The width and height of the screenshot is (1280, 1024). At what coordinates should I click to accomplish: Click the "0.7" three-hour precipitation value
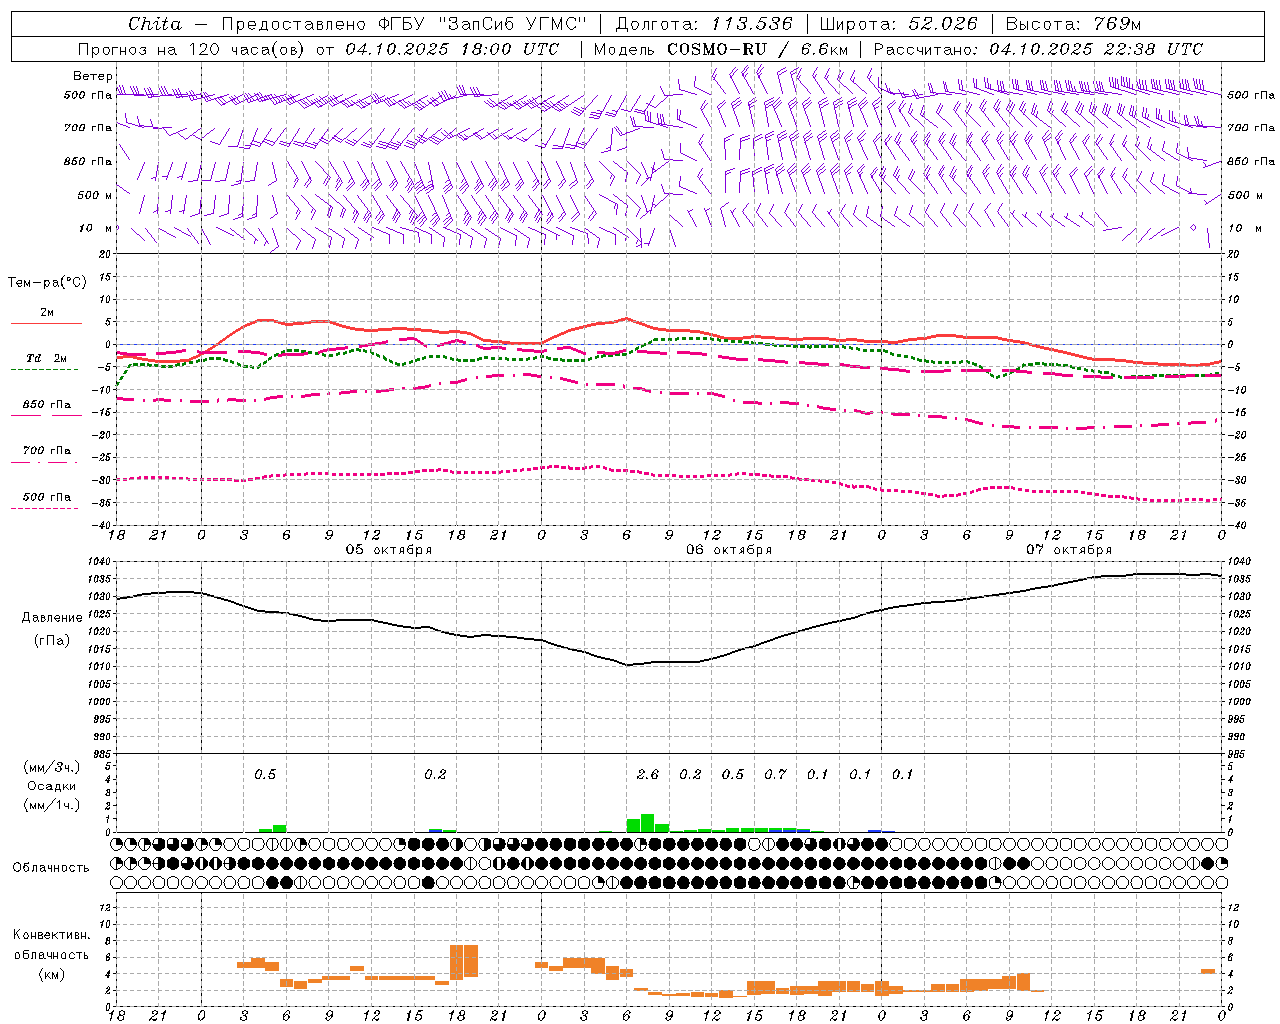point(776,774)
